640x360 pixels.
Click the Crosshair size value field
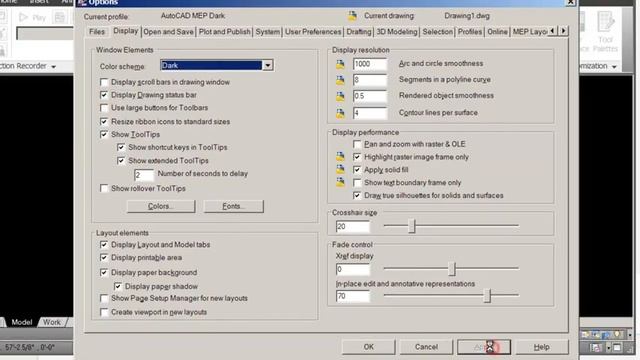point(353,227)
